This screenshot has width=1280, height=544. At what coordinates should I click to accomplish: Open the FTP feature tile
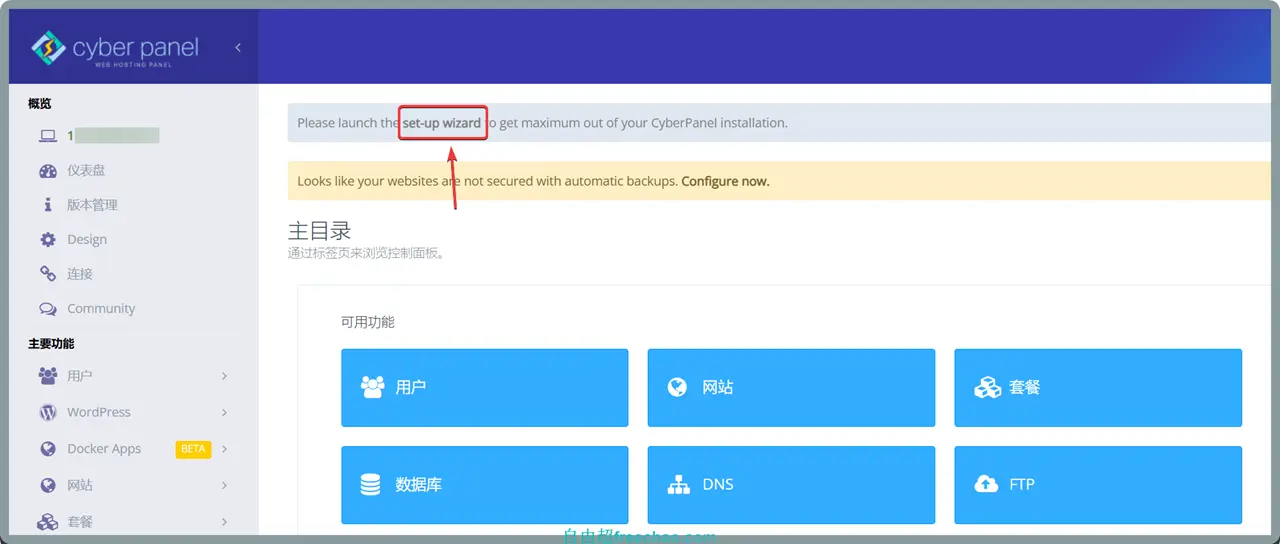point(1098,485)
